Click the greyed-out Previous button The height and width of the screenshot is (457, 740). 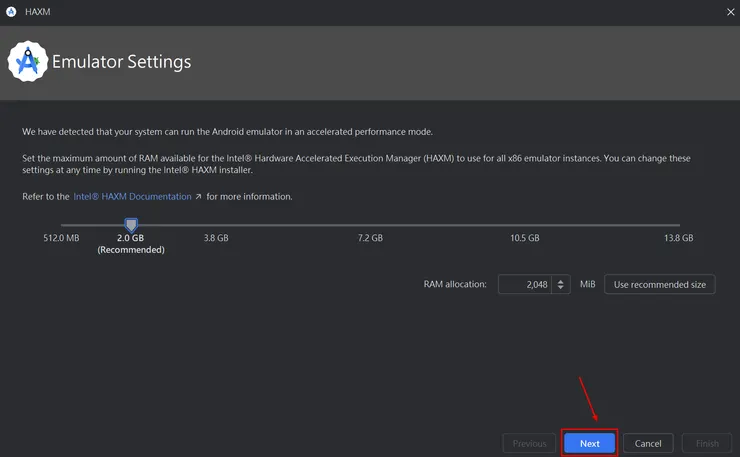[x=529, y=443]
